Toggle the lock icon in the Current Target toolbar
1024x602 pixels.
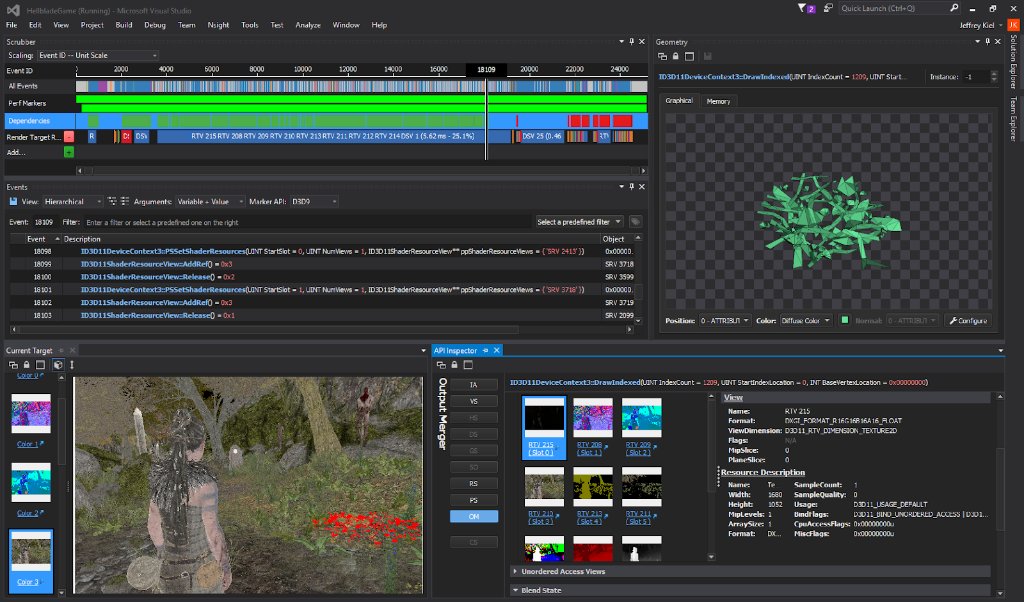(x=27, y=365)
